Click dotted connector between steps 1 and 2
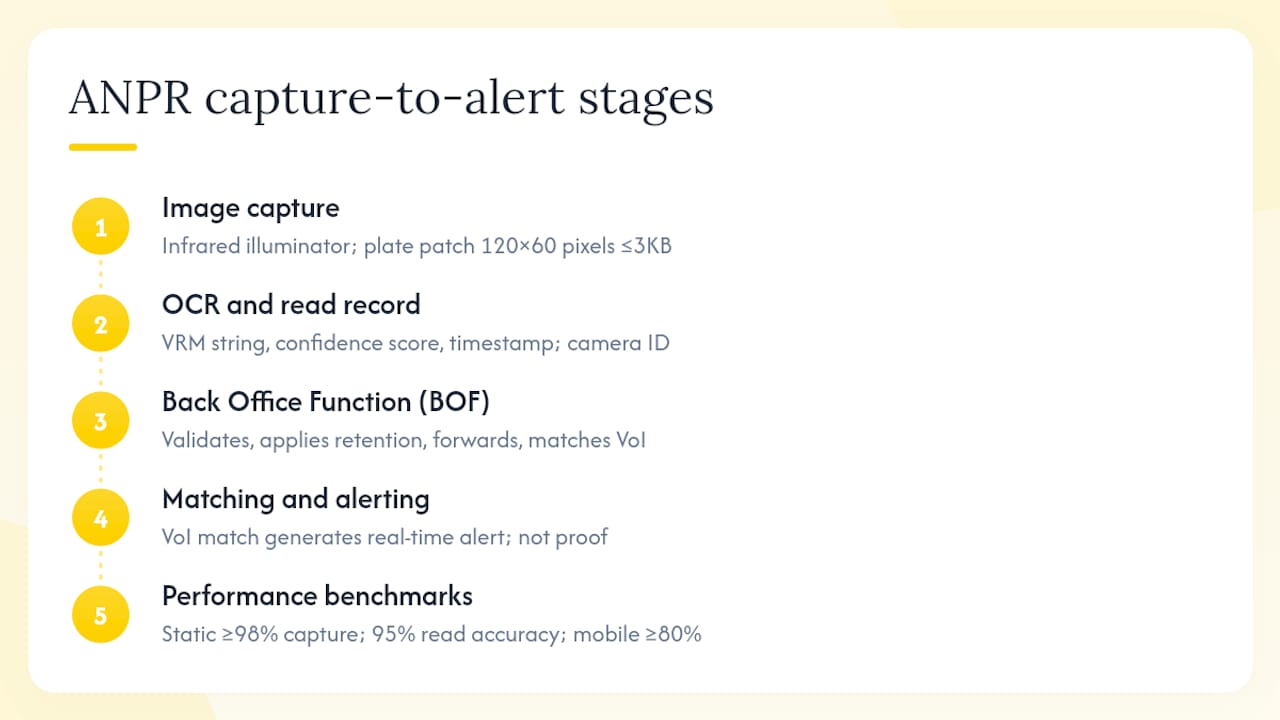 point(100,276)
